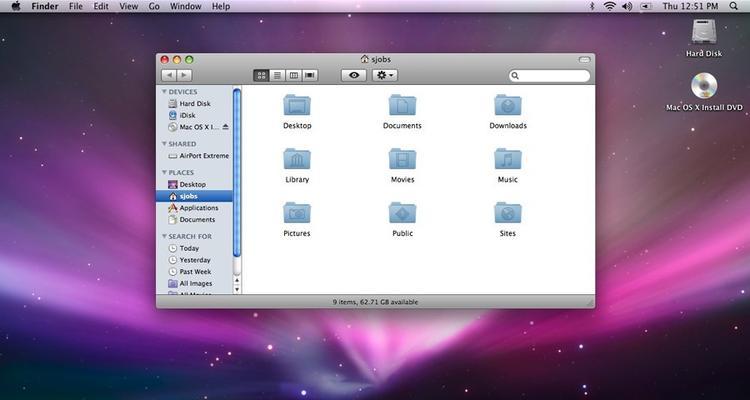The image size is (750, 400).
Task: Open the View menu
Action: [x=128, y=6]
